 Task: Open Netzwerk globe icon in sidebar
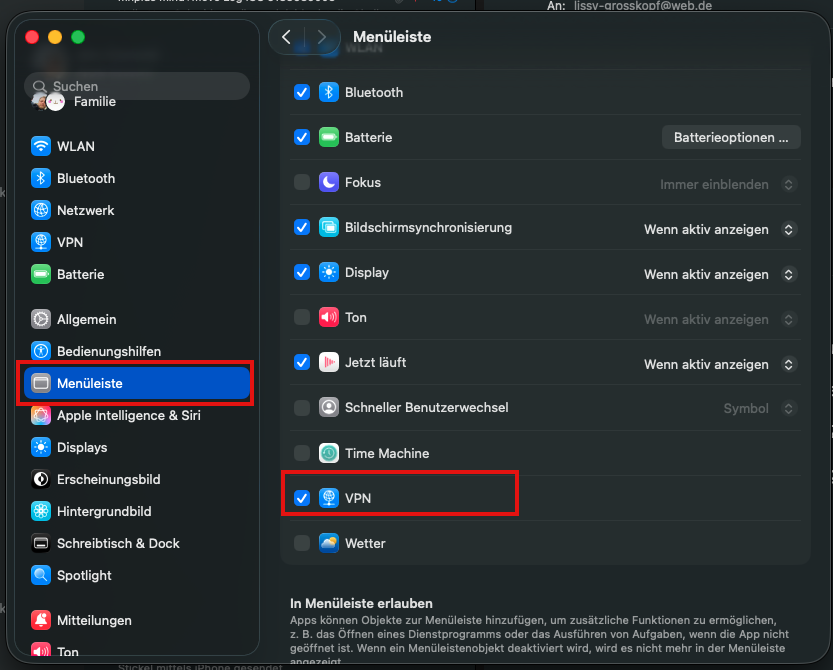[x=41, y=210]
